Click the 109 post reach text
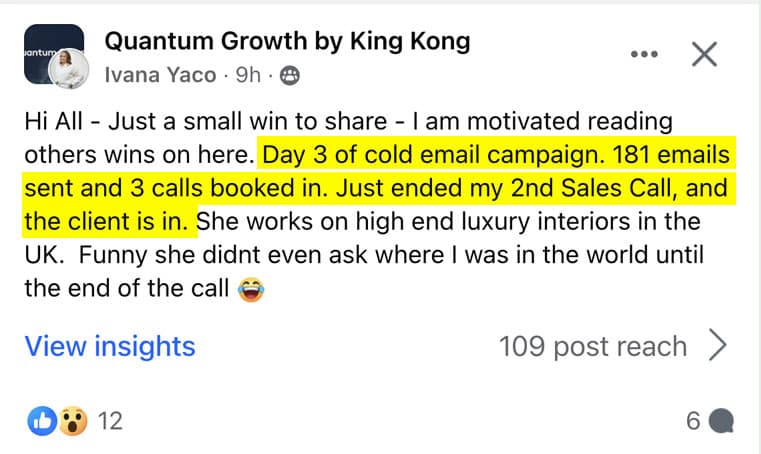 click(592, 346)
